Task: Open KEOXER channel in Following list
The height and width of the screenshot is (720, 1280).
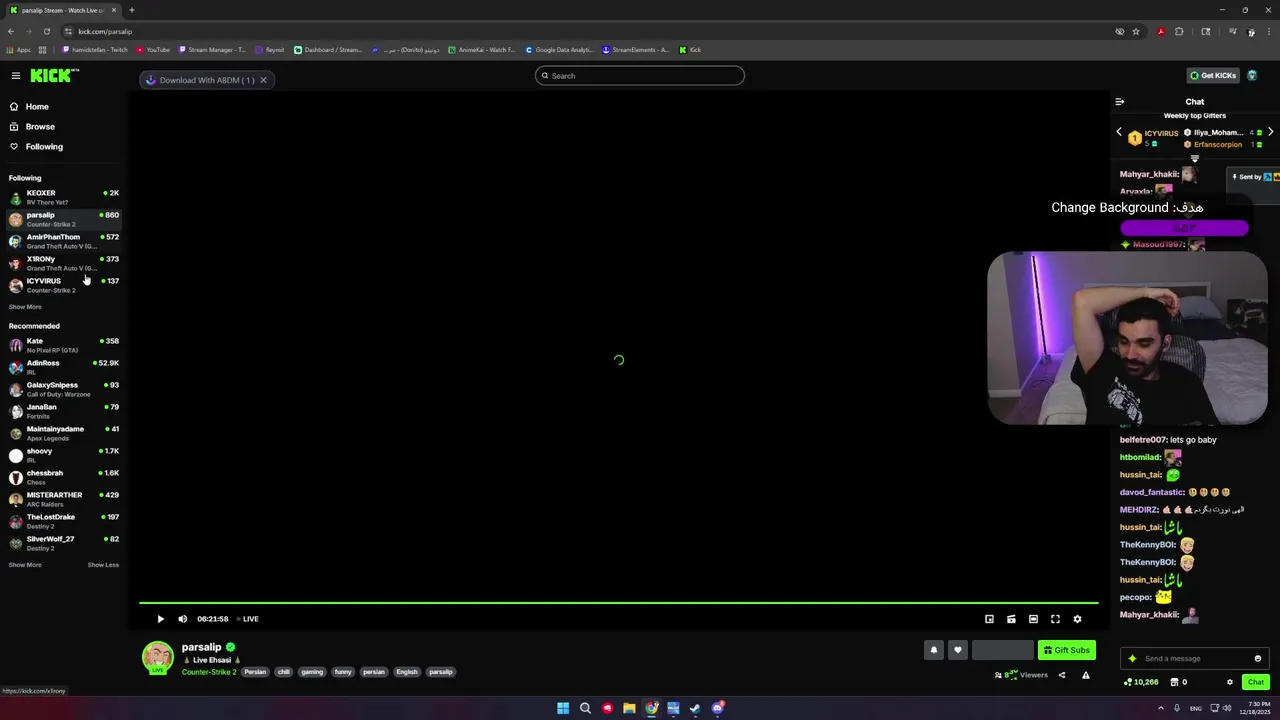Action: click(63, 197)
